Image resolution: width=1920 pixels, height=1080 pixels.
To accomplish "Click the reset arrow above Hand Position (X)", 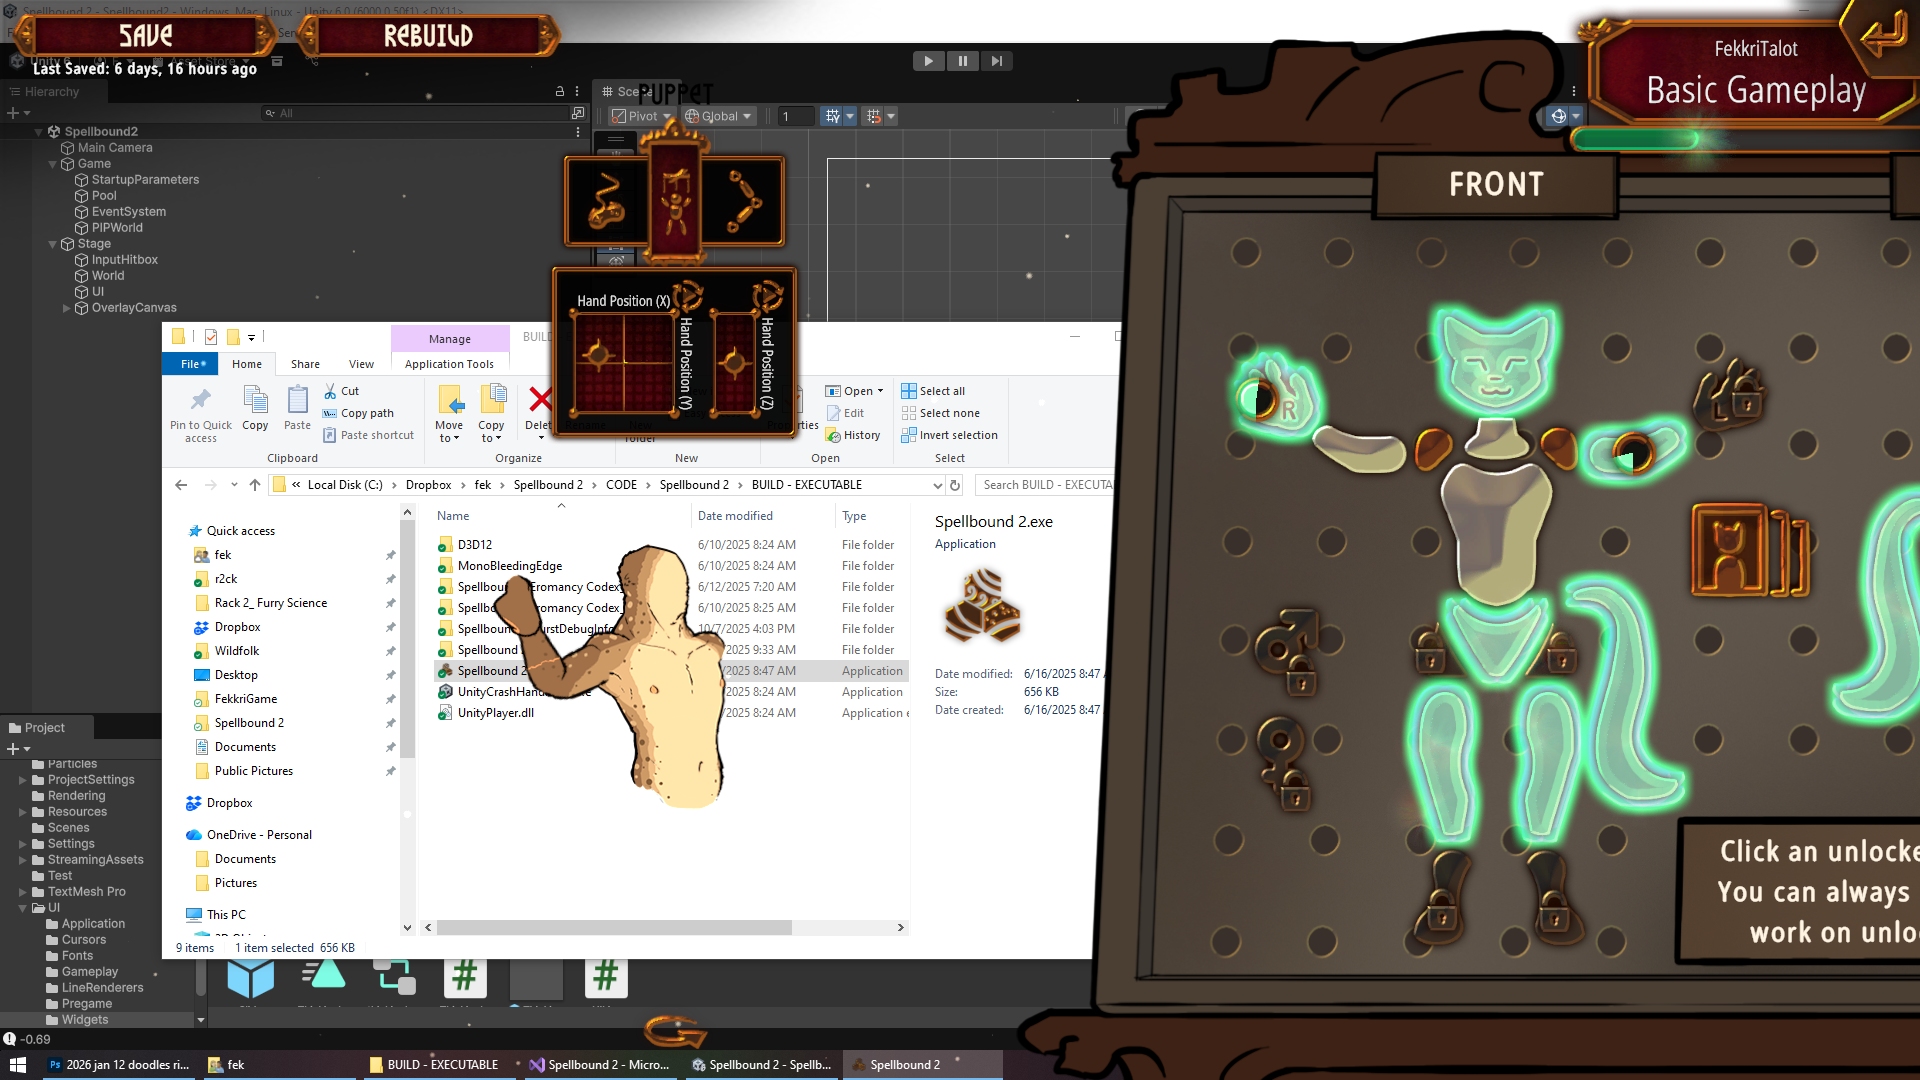I will [688, 296].
